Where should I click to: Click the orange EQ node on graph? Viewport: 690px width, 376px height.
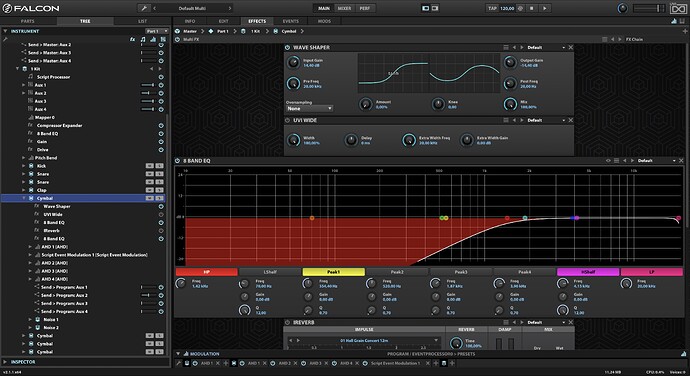[312, 218]
